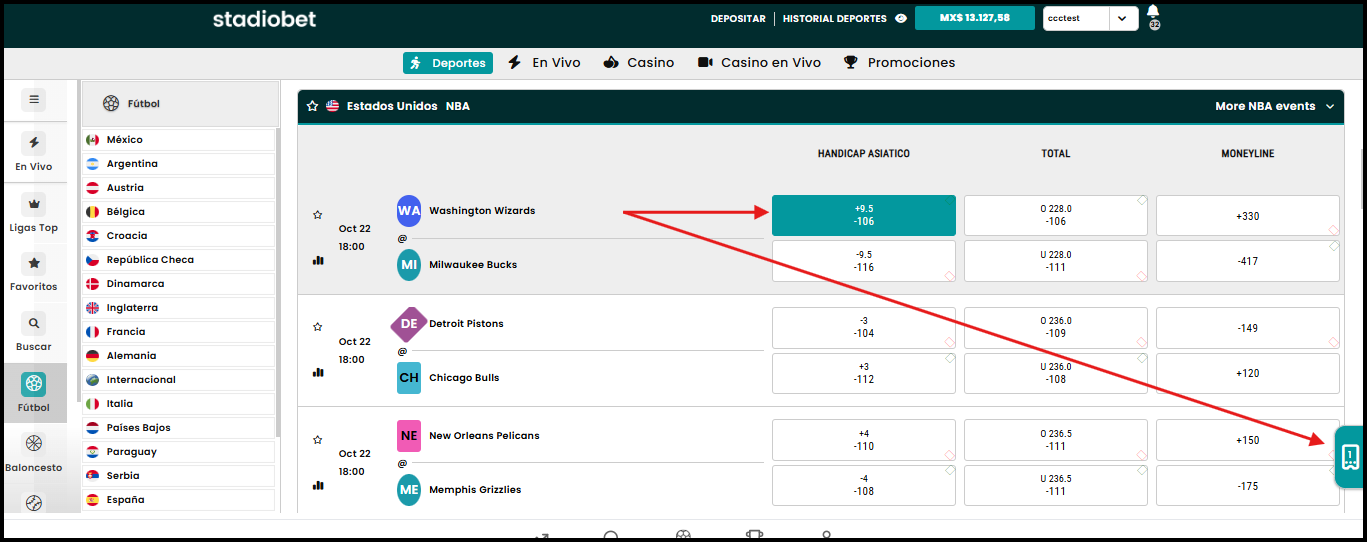The height and width of the screenshot is (542, 1367).
Task: Open stats chart for Pistons vs Bulls
Action: pos(318,372)
